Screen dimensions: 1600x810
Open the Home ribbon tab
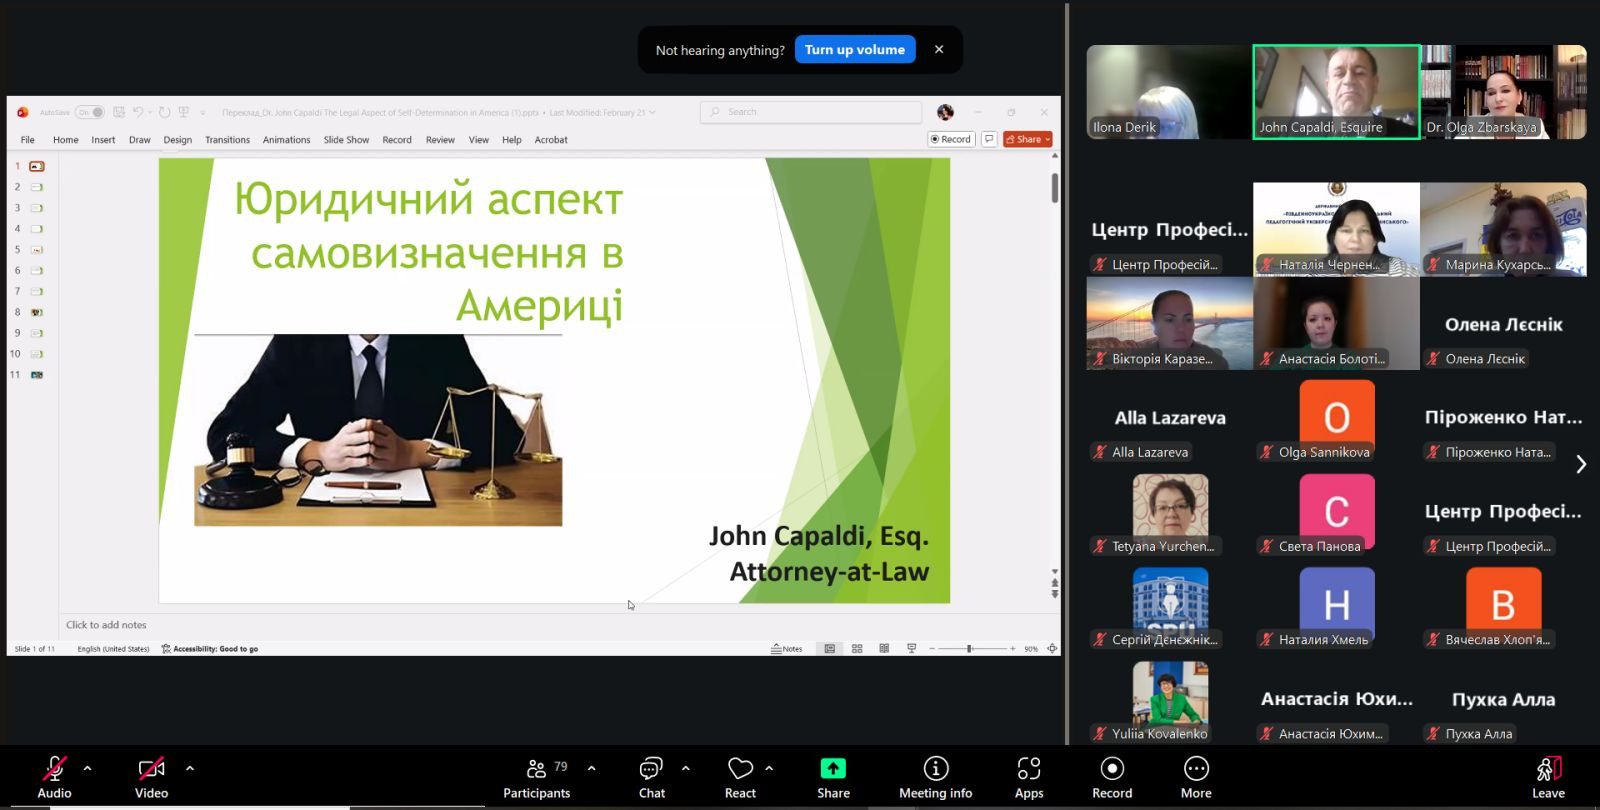pos(66,140)
